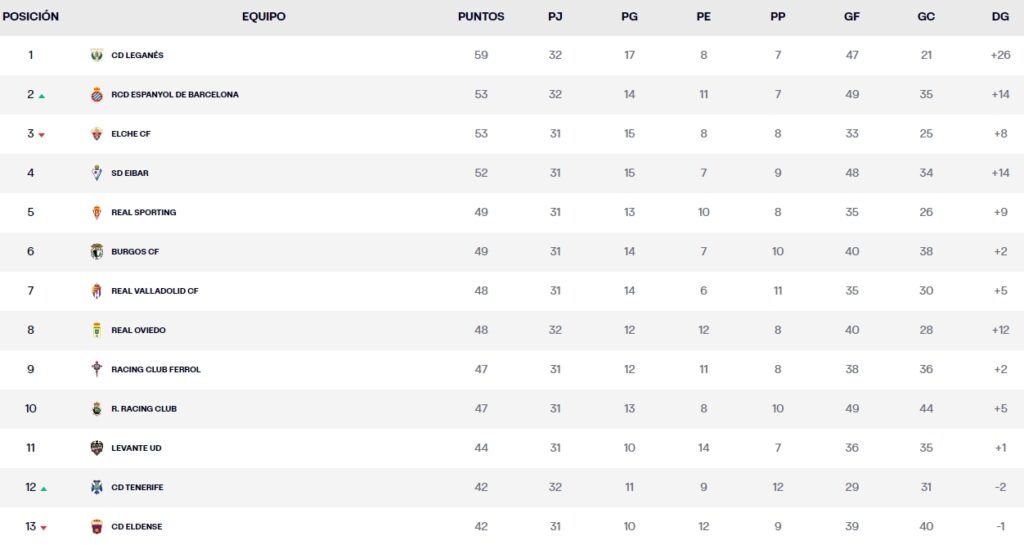
Task: Open the CD Tenerife team link
Action: point(137,488)
